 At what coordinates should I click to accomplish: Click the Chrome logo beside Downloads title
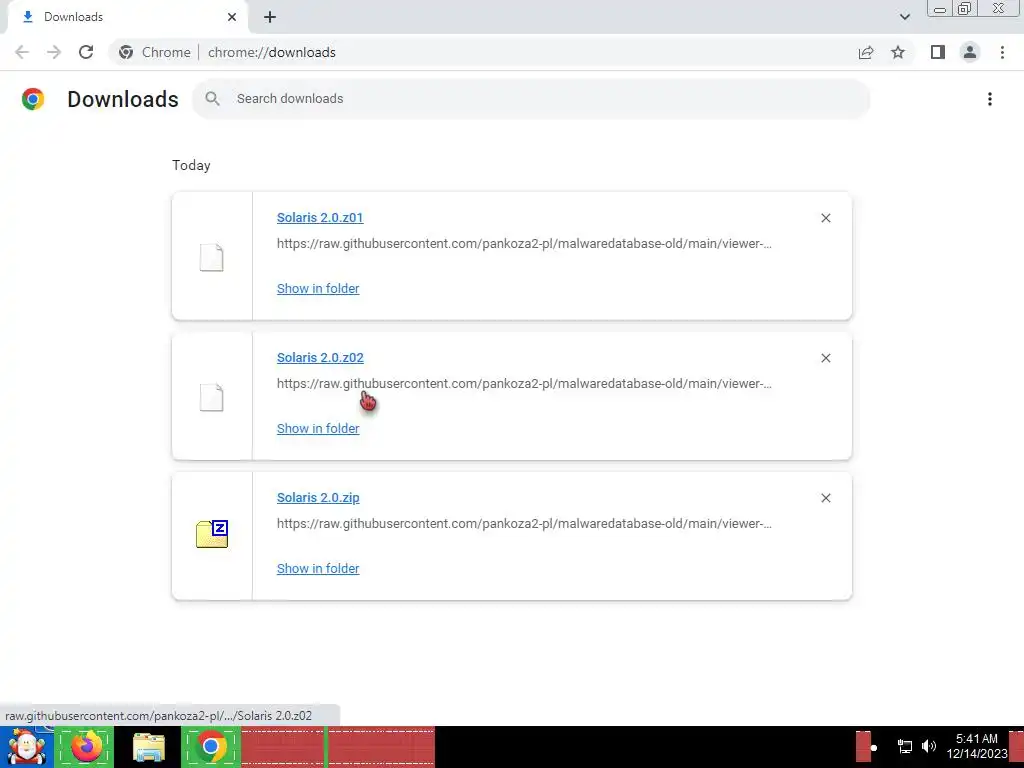click(x=33, y=99)
